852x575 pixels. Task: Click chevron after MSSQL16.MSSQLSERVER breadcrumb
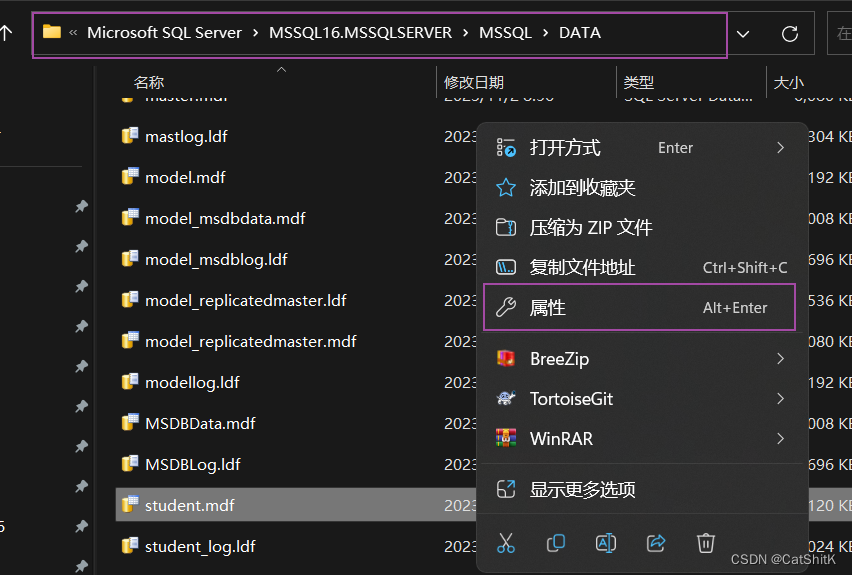[x=466, y=33]
